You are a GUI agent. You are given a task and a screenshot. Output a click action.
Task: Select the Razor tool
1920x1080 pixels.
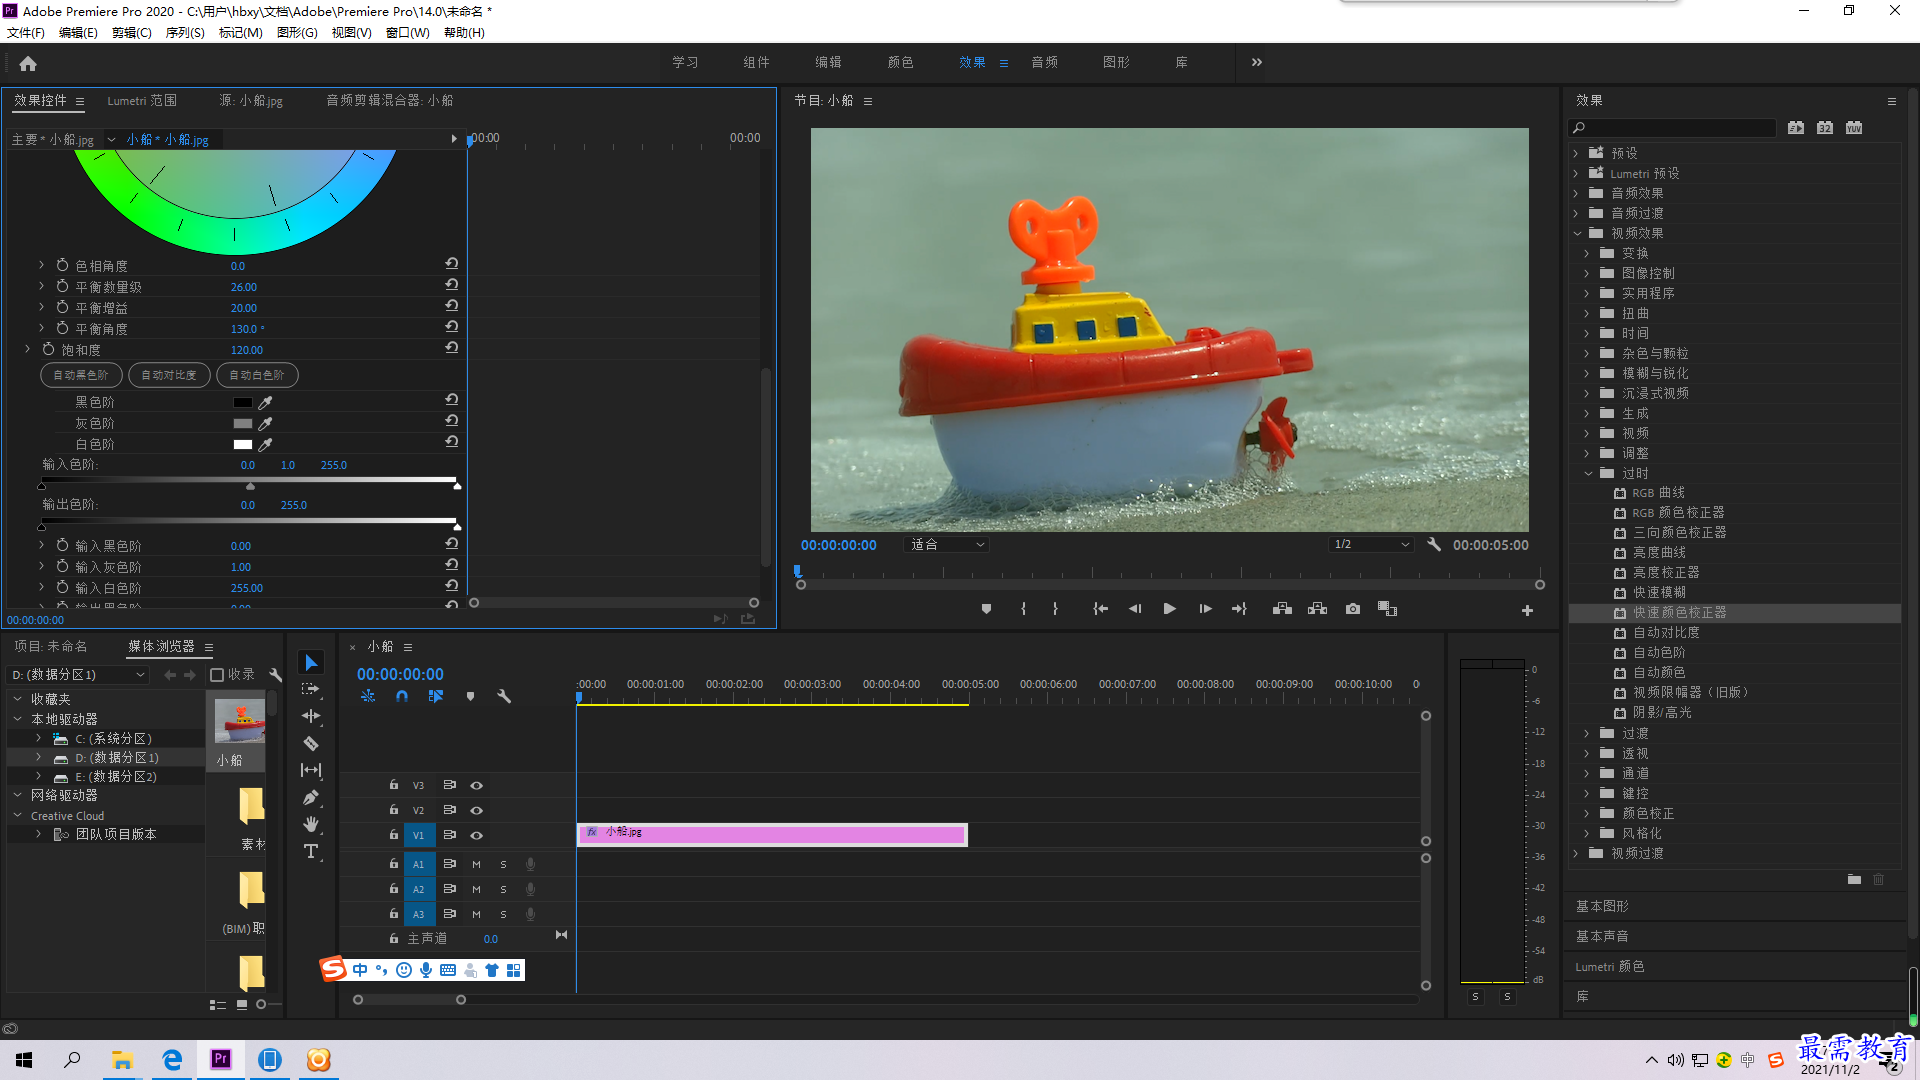(x=311, y=743)
